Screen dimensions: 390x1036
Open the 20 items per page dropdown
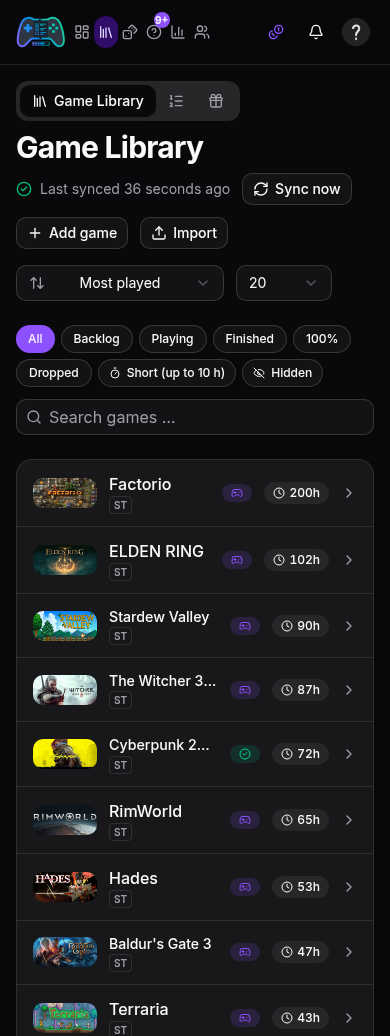(x=284, y=283)
